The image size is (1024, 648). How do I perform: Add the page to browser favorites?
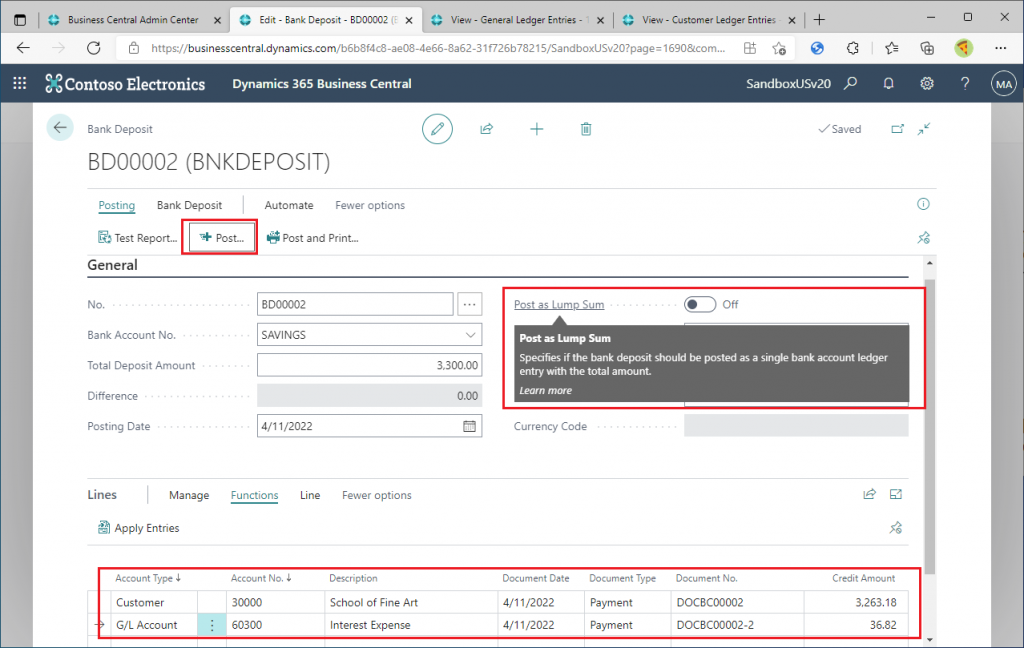point(778,48)
